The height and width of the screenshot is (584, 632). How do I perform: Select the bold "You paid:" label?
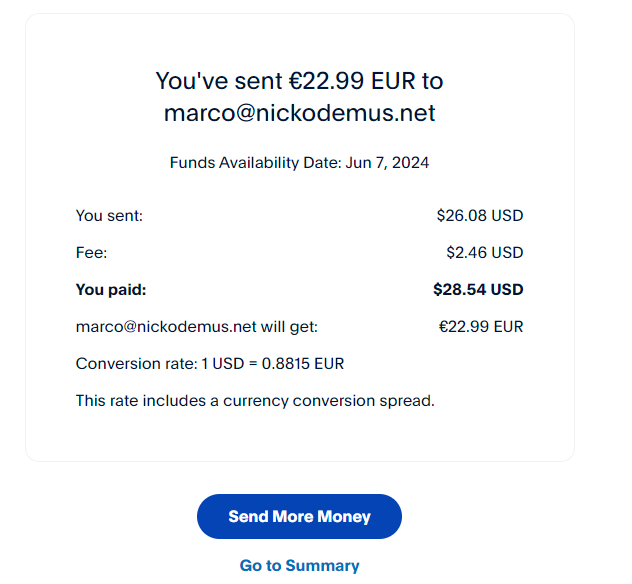pyautogui.click(x=110, y=290)
